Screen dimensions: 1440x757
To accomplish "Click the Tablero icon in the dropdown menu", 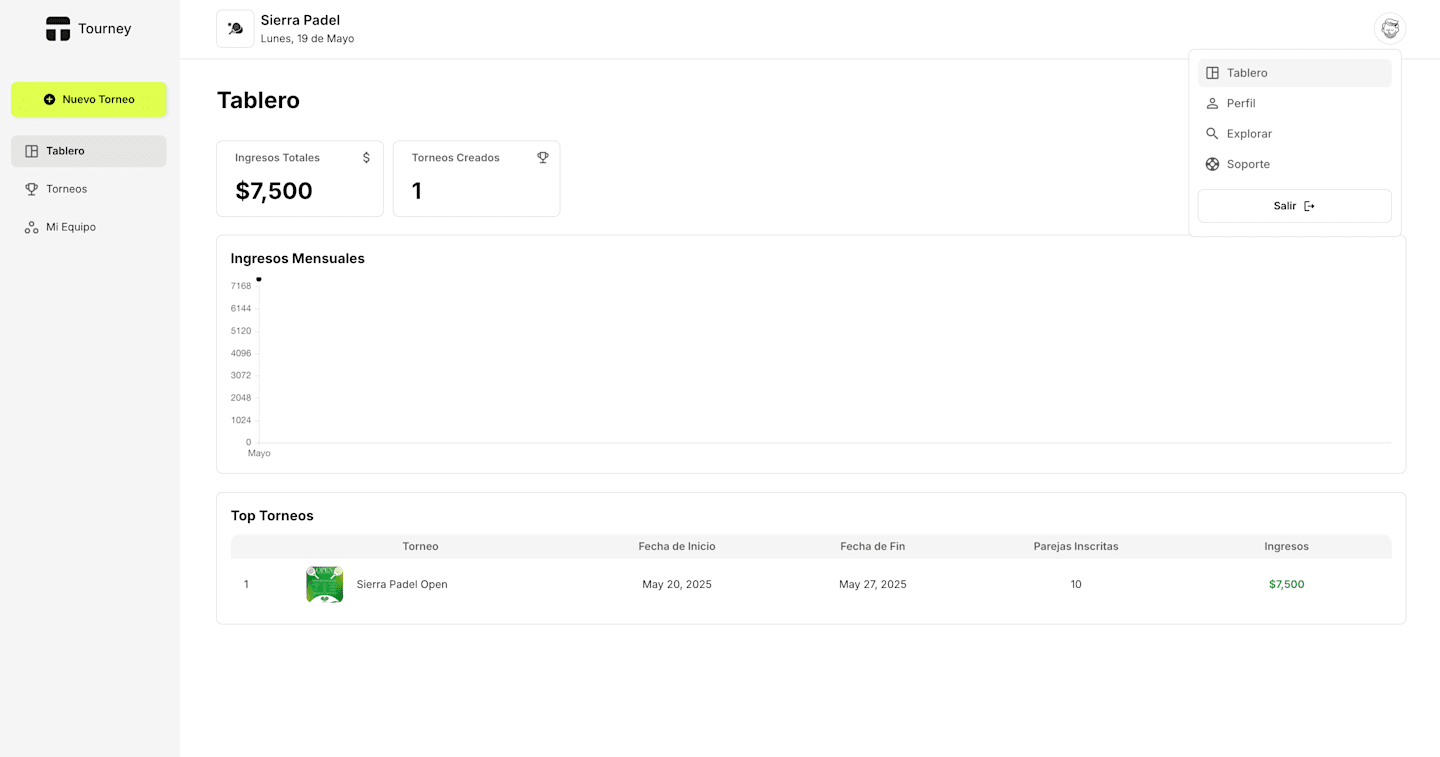I will tap(1212, 73).
